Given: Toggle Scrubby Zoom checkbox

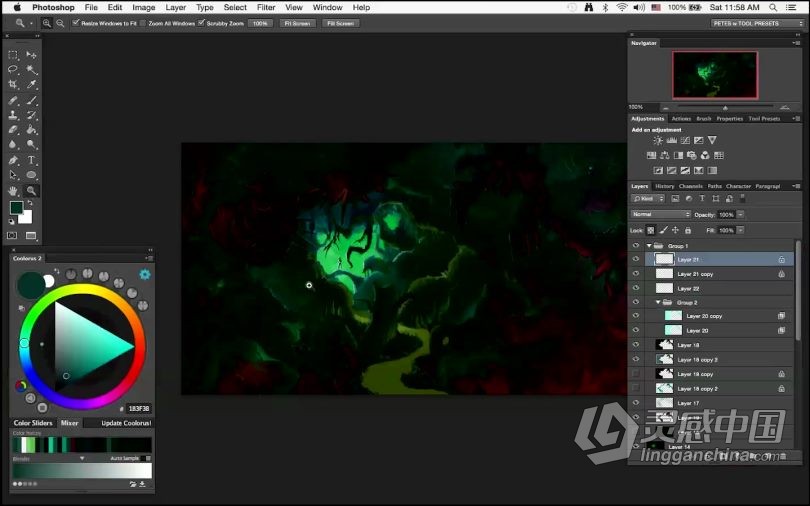Looking at the screenshot, I should point(201,23).
